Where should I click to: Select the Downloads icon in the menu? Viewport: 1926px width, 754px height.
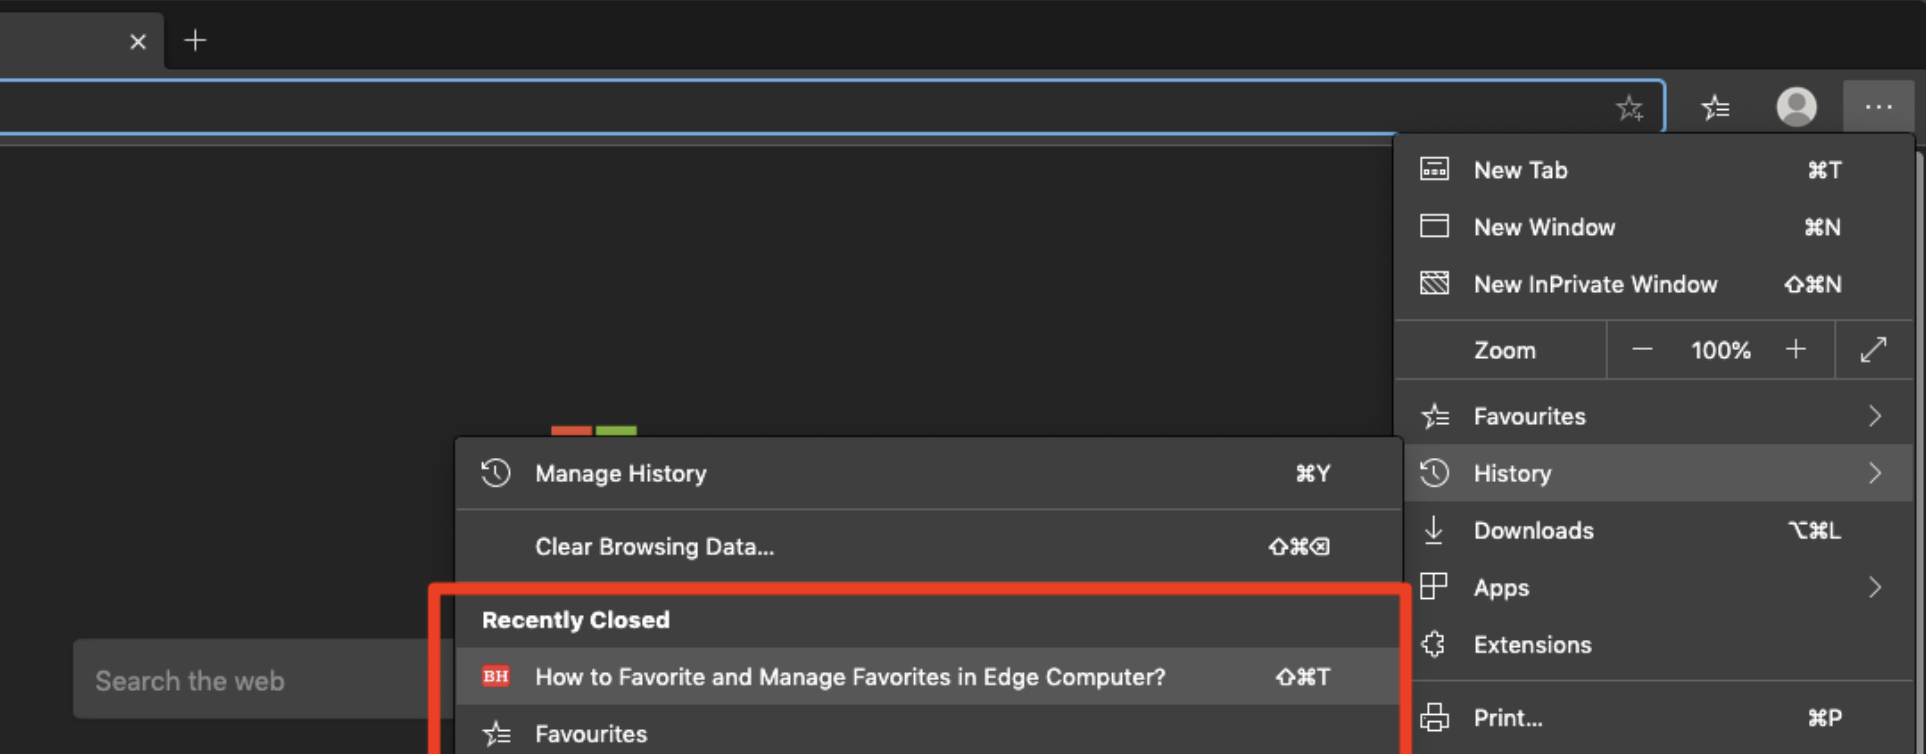pos(1435,530)
